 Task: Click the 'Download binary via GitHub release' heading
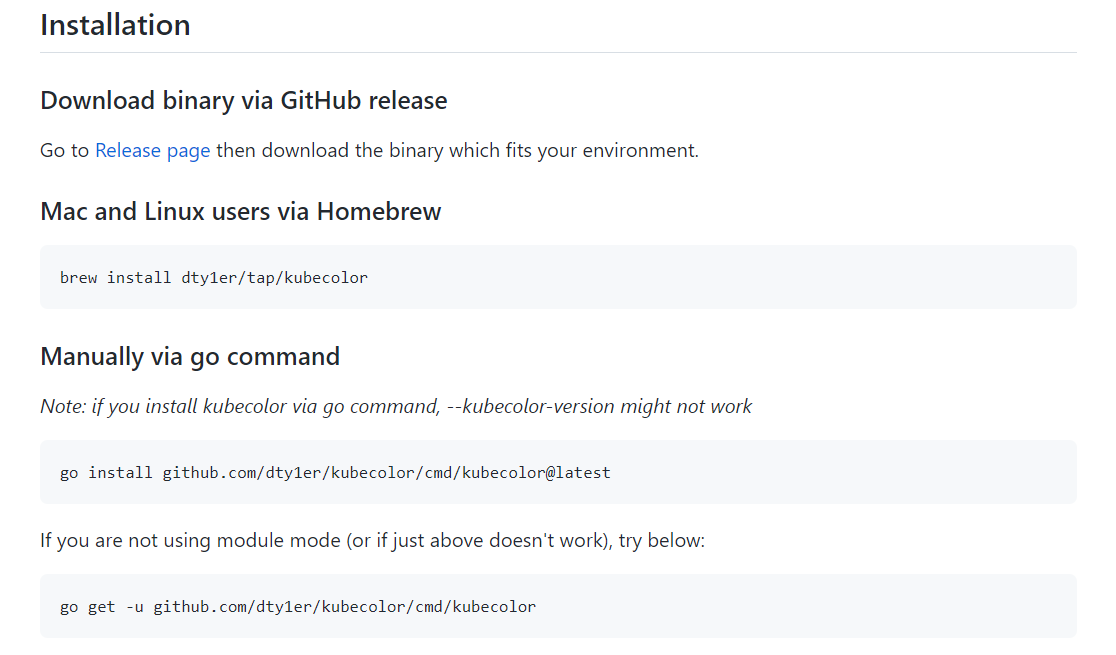[x=243, y=101]
